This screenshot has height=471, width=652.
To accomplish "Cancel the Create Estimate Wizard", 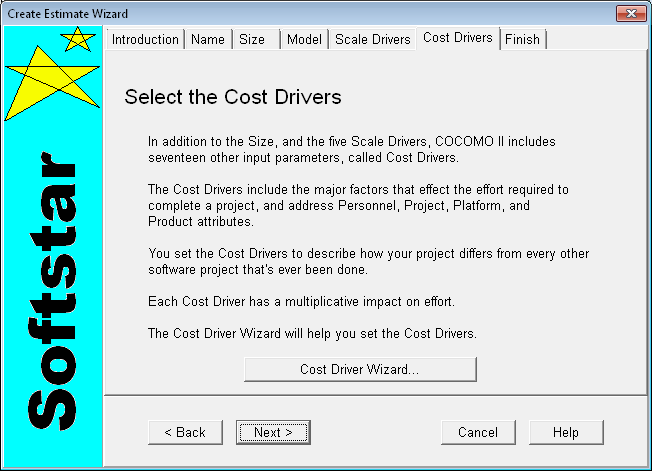I will 478,432.
